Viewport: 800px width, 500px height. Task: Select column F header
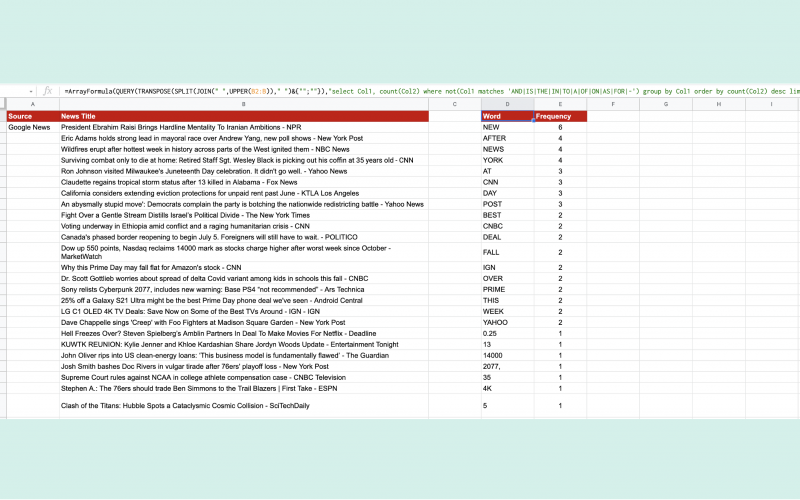(613, 104)
